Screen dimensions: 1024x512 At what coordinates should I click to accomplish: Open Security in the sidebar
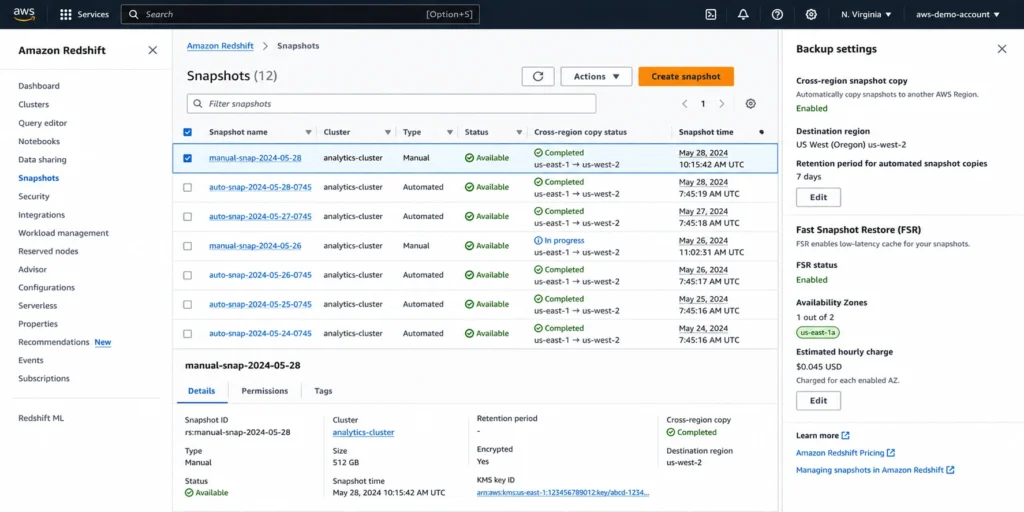click(33, 197)
